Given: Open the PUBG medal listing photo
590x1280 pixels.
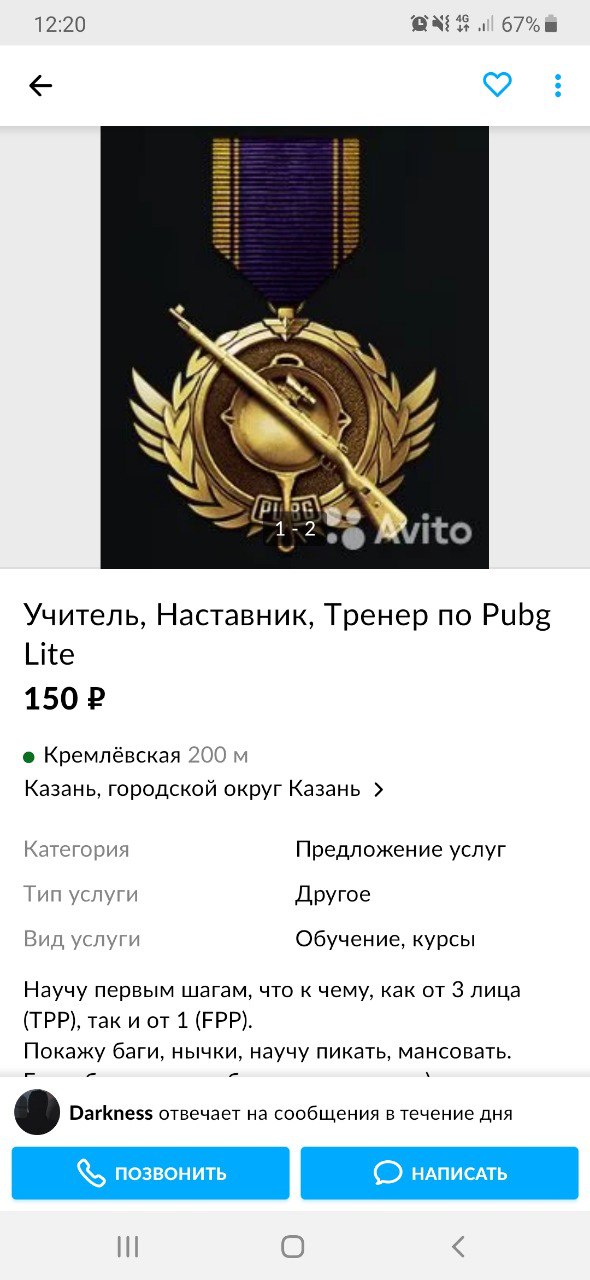Looking at the screenshot, I should point(294,347).
